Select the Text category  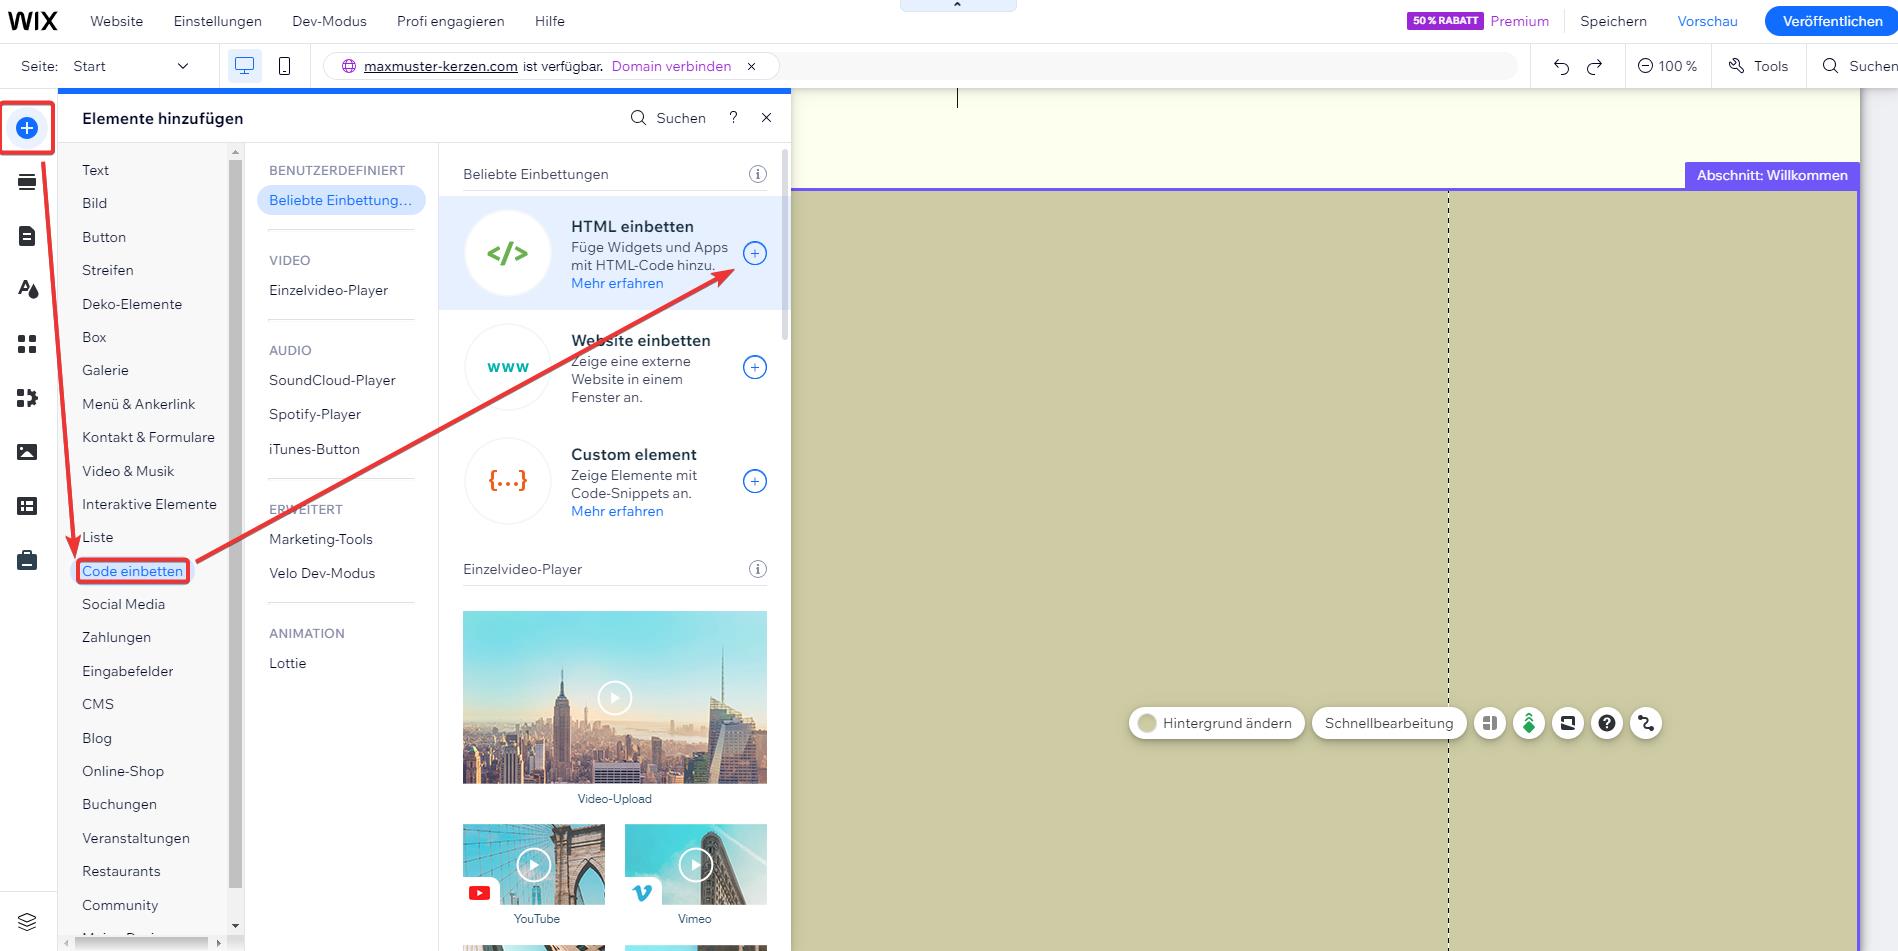pyautogui.click(x=95, y=170)
